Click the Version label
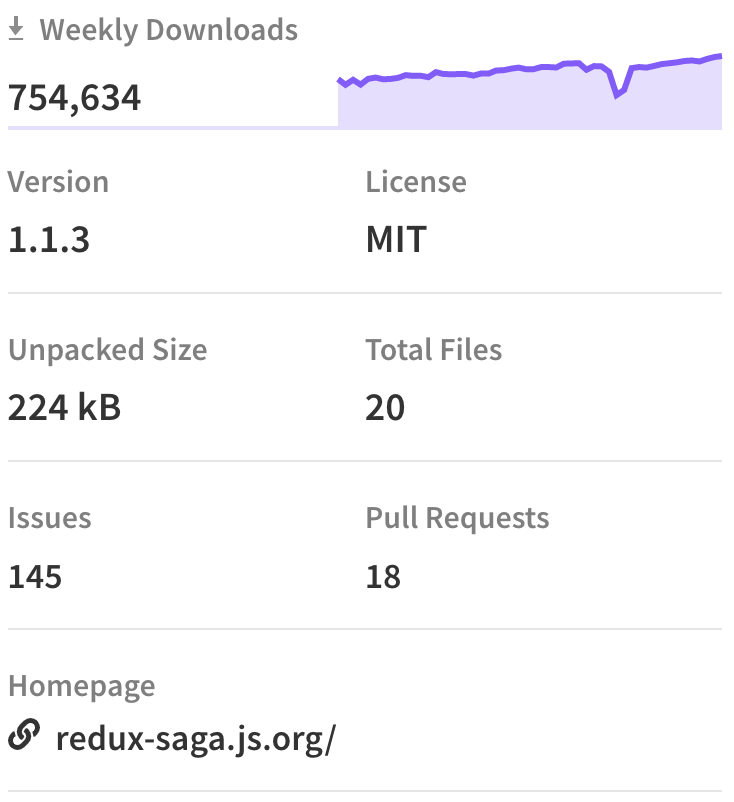Image resolution: width=734 pixels, height=802 pixels. click(58, 182)
